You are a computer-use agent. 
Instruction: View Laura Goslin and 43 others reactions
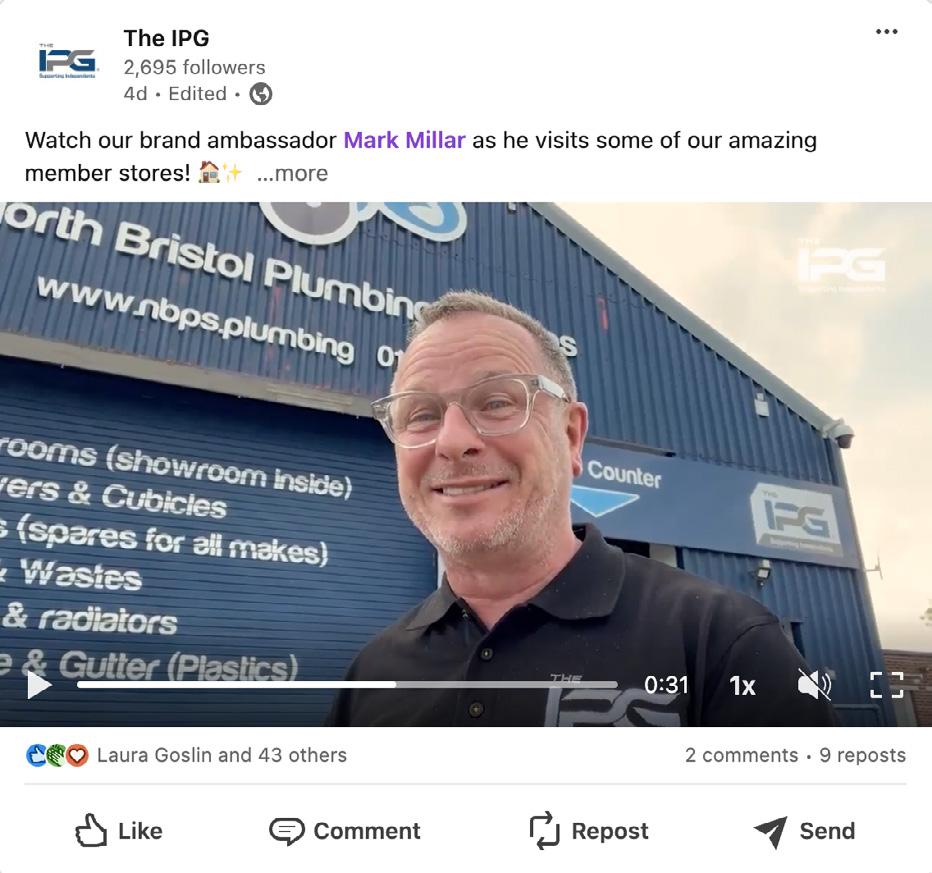pyautogui.click(x=222, y=755)
